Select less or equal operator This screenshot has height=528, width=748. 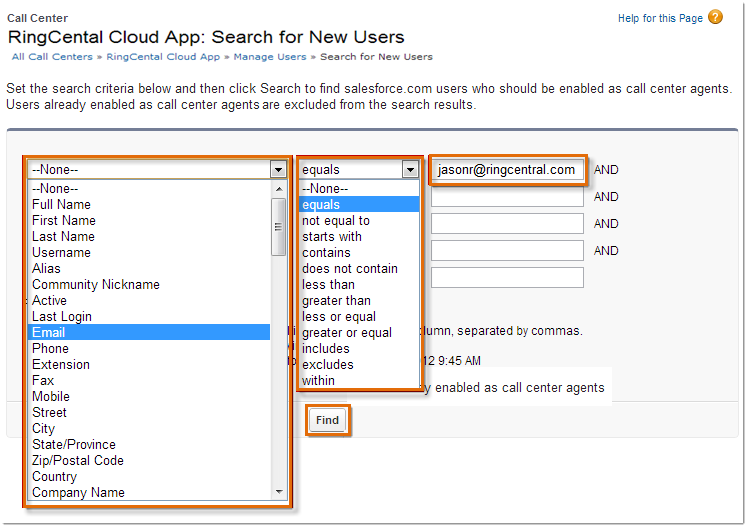tap(359, 317)
